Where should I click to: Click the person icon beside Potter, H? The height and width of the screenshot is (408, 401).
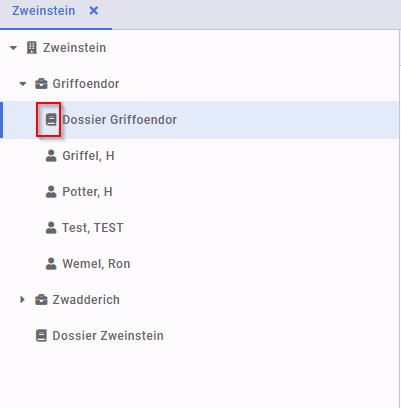[51, 192]
